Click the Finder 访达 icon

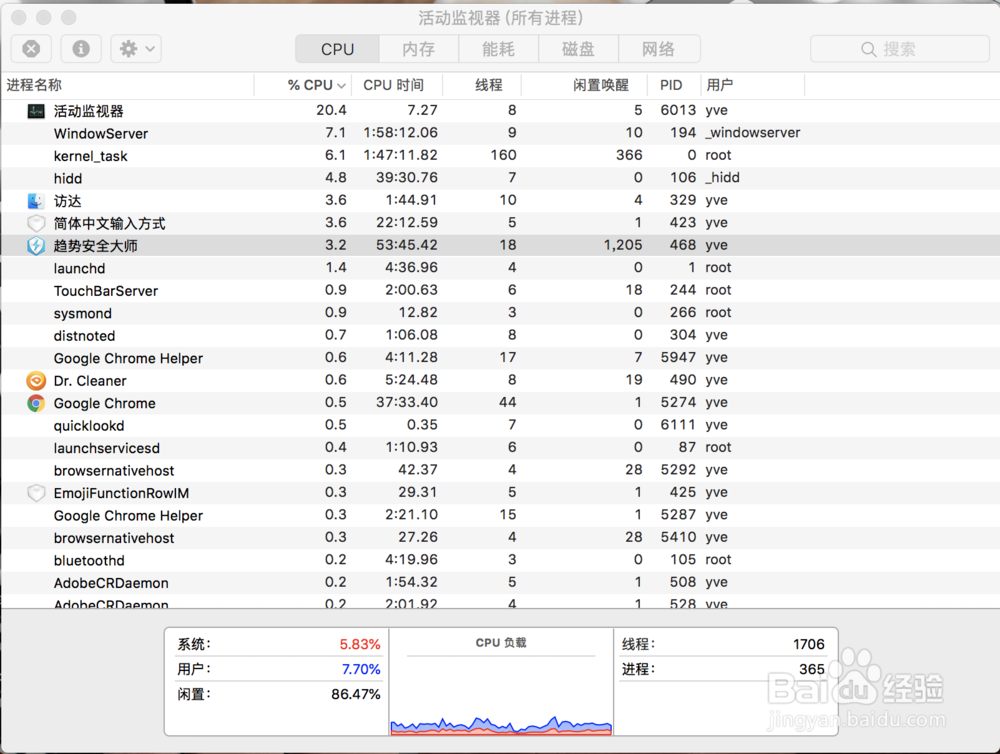[x=36, y=201]
